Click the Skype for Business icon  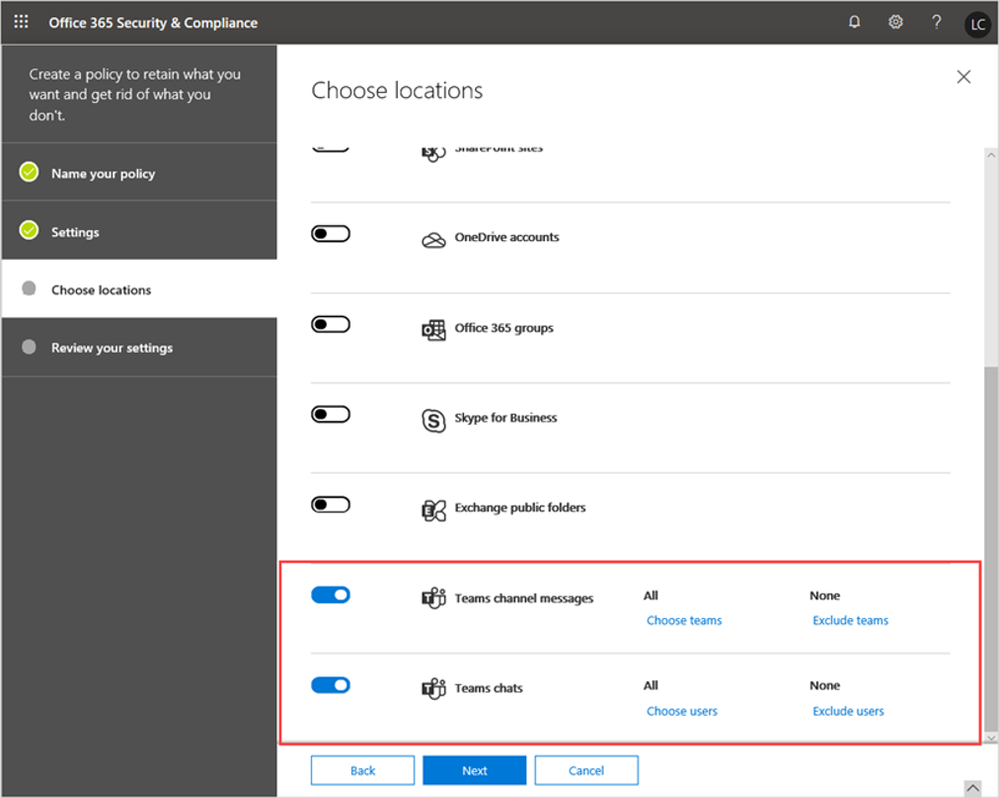434,420
